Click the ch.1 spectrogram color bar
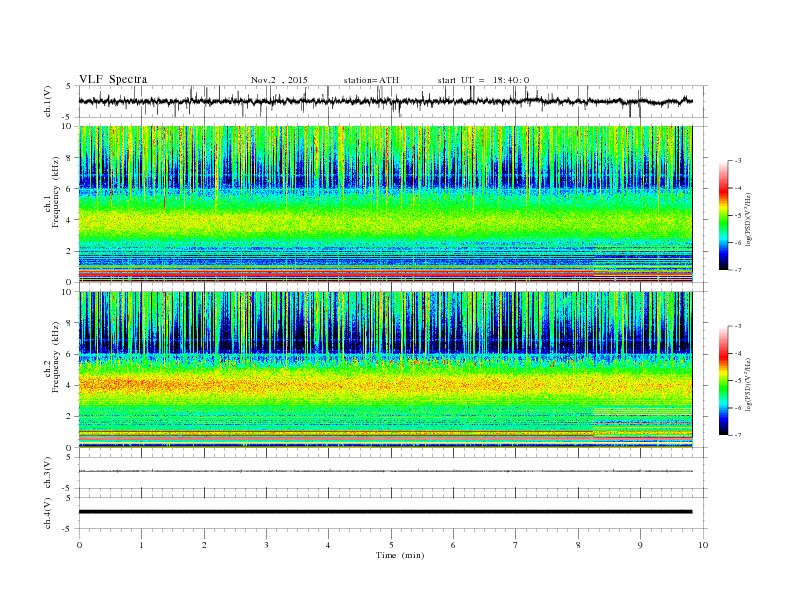 (x=723, y=215)
